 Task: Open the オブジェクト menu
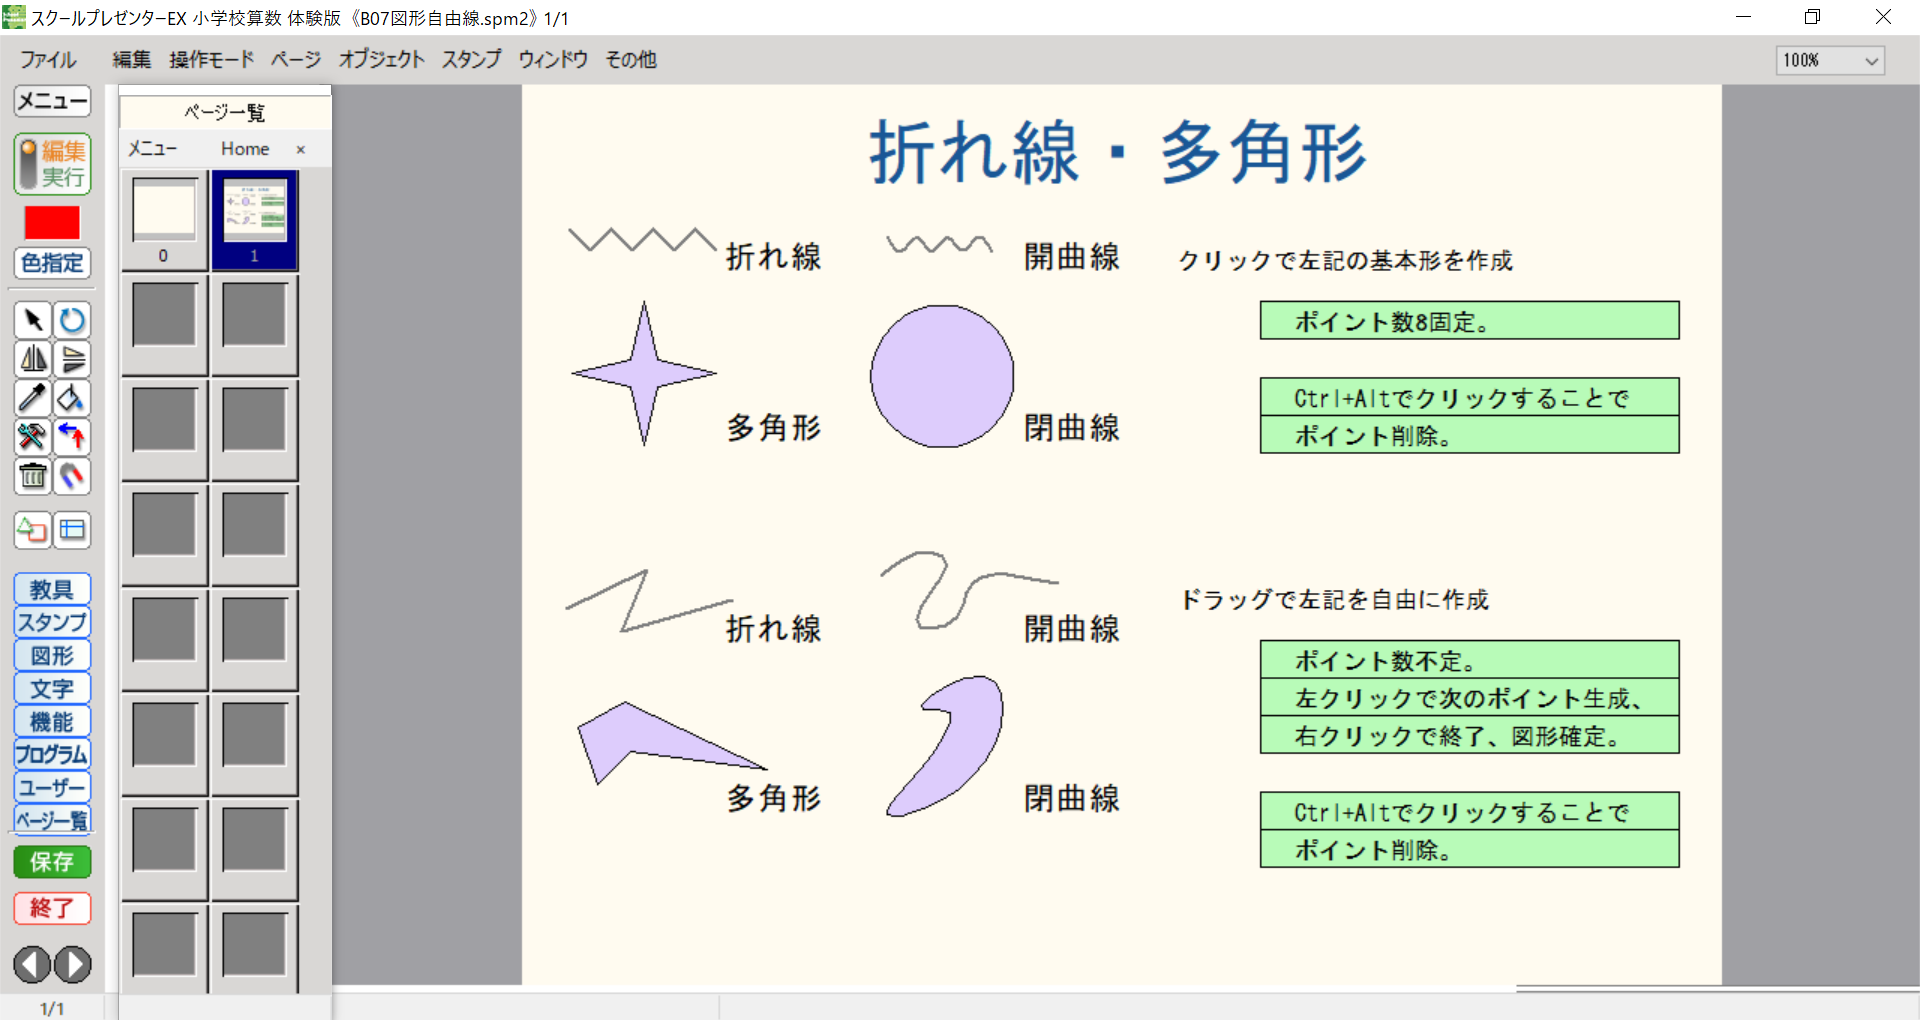pyautogui.click(x=381, y=60)
